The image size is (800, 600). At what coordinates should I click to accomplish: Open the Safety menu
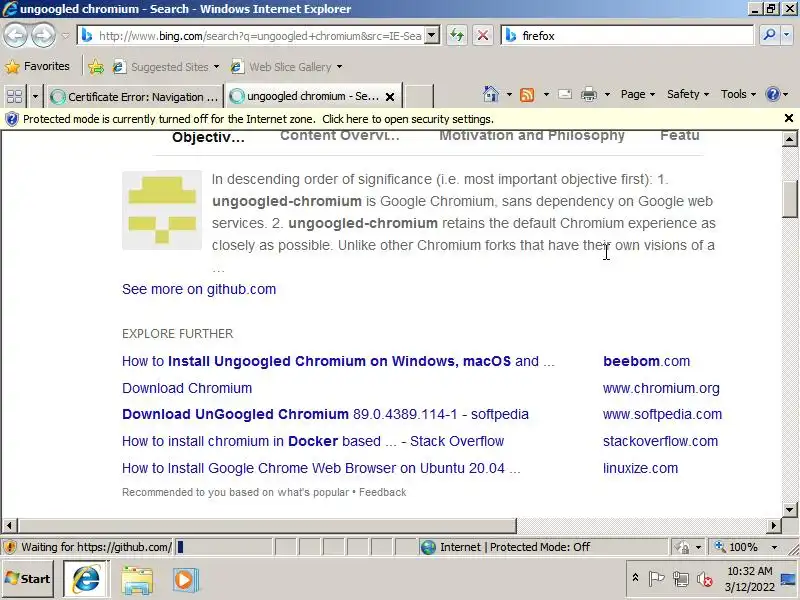coord(688,94)
